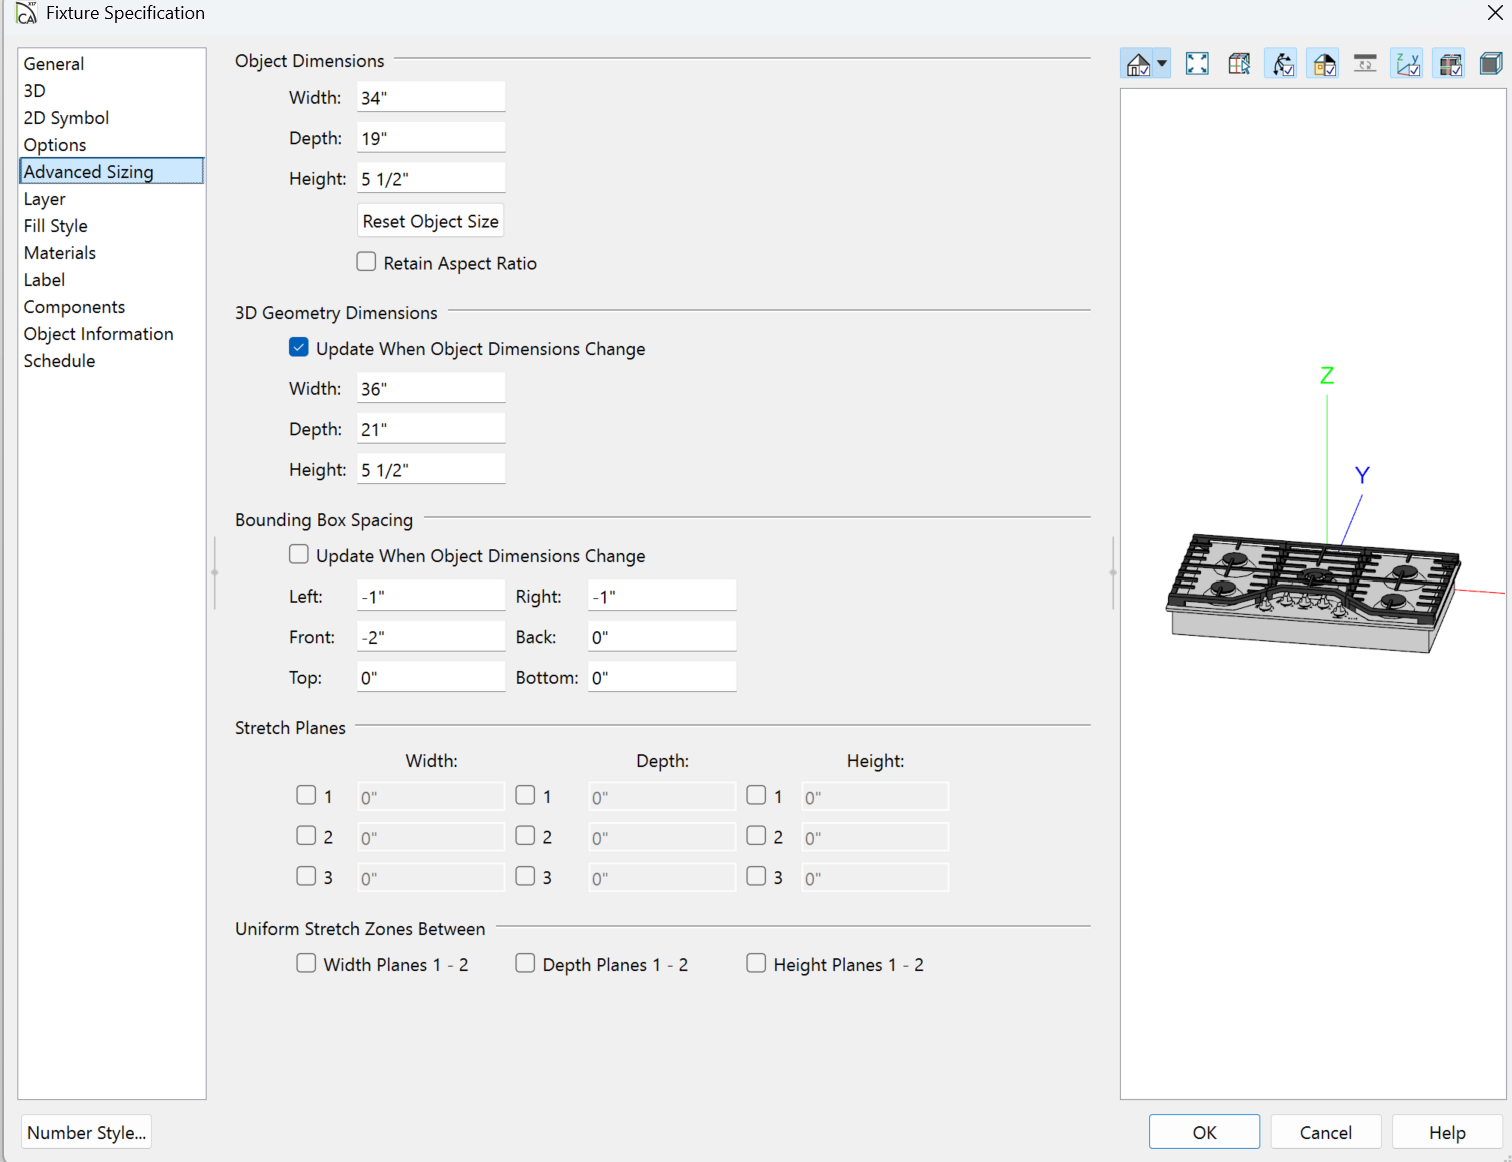Open the preview view type dropdown arrow
Image resolution: width=1512 pixels, height=1162 pixels.
[x=1162, y=64]
